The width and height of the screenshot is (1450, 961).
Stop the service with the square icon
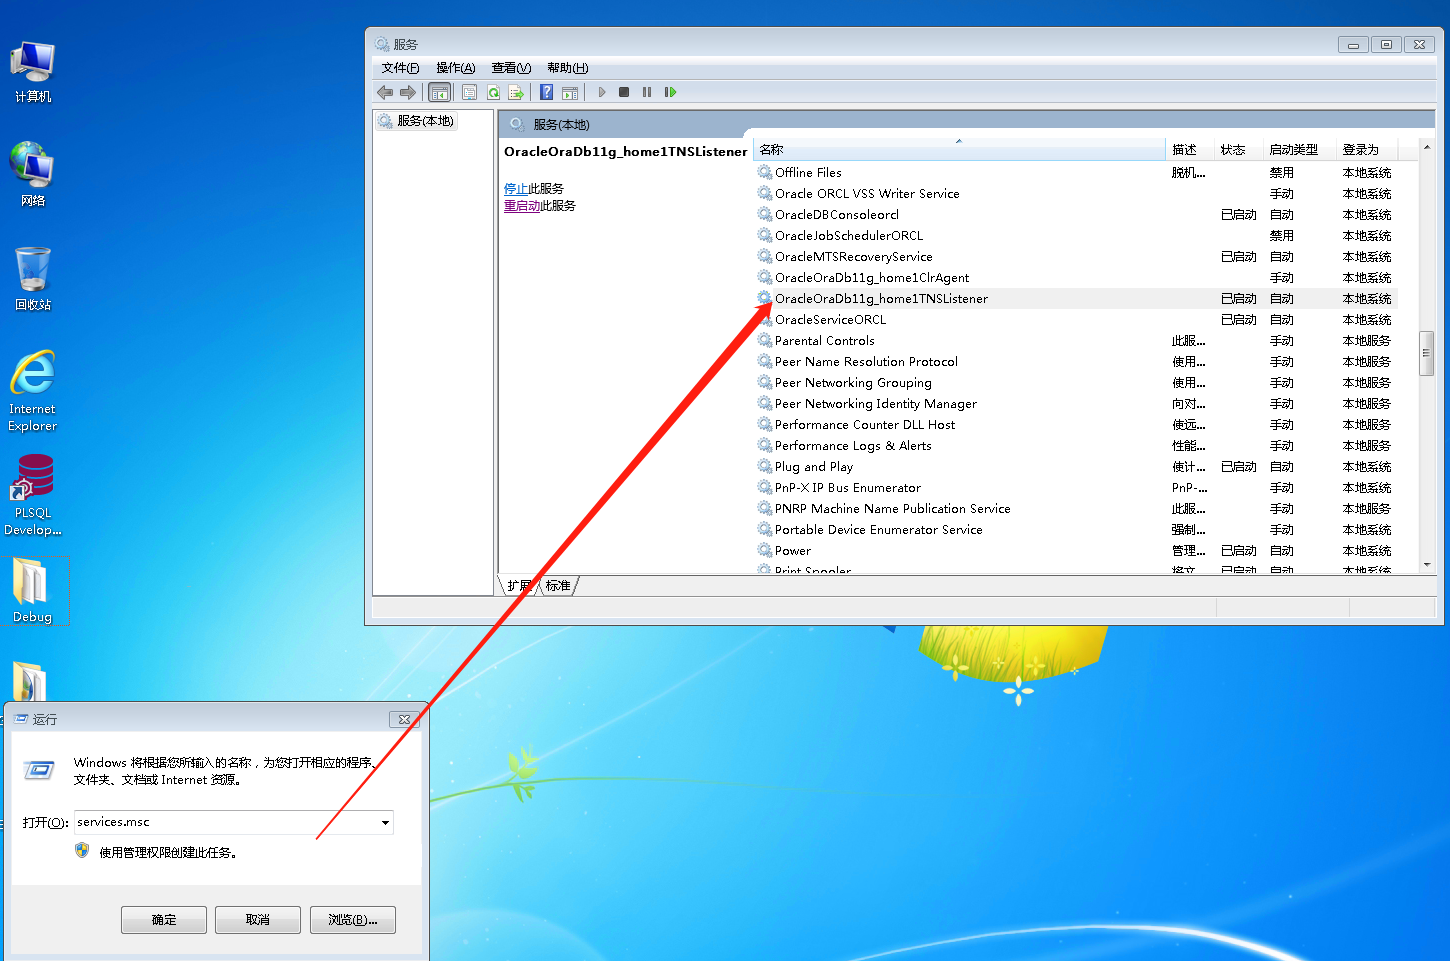pos(624,92)
